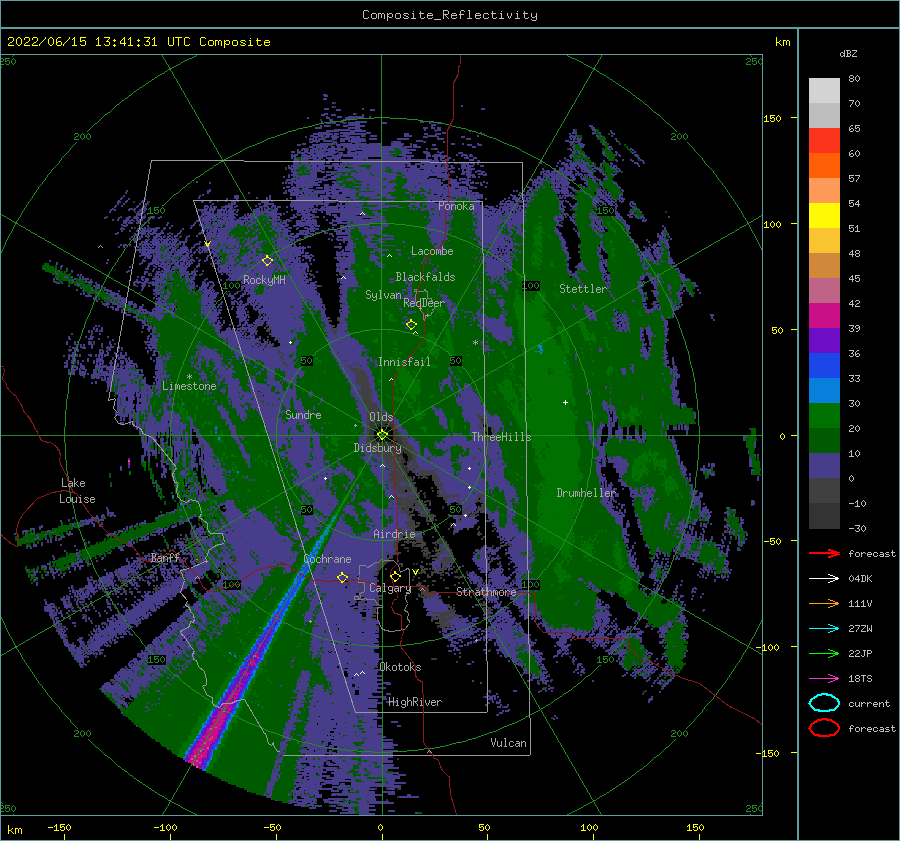The width and height of the screenshot is (900, 841).
Task: Click the magenta 18TS arrow icon
Action: (824, 679)
